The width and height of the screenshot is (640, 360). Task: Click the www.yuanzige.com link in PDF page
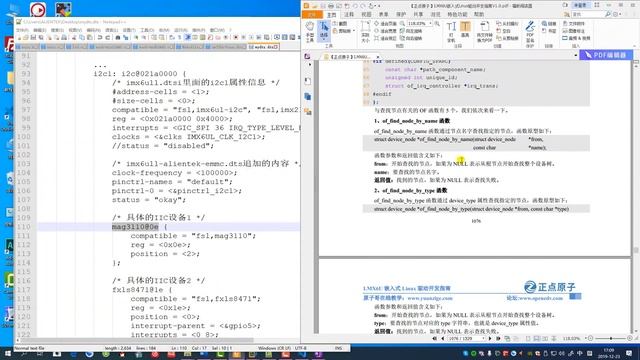click(x=430, y=298)
